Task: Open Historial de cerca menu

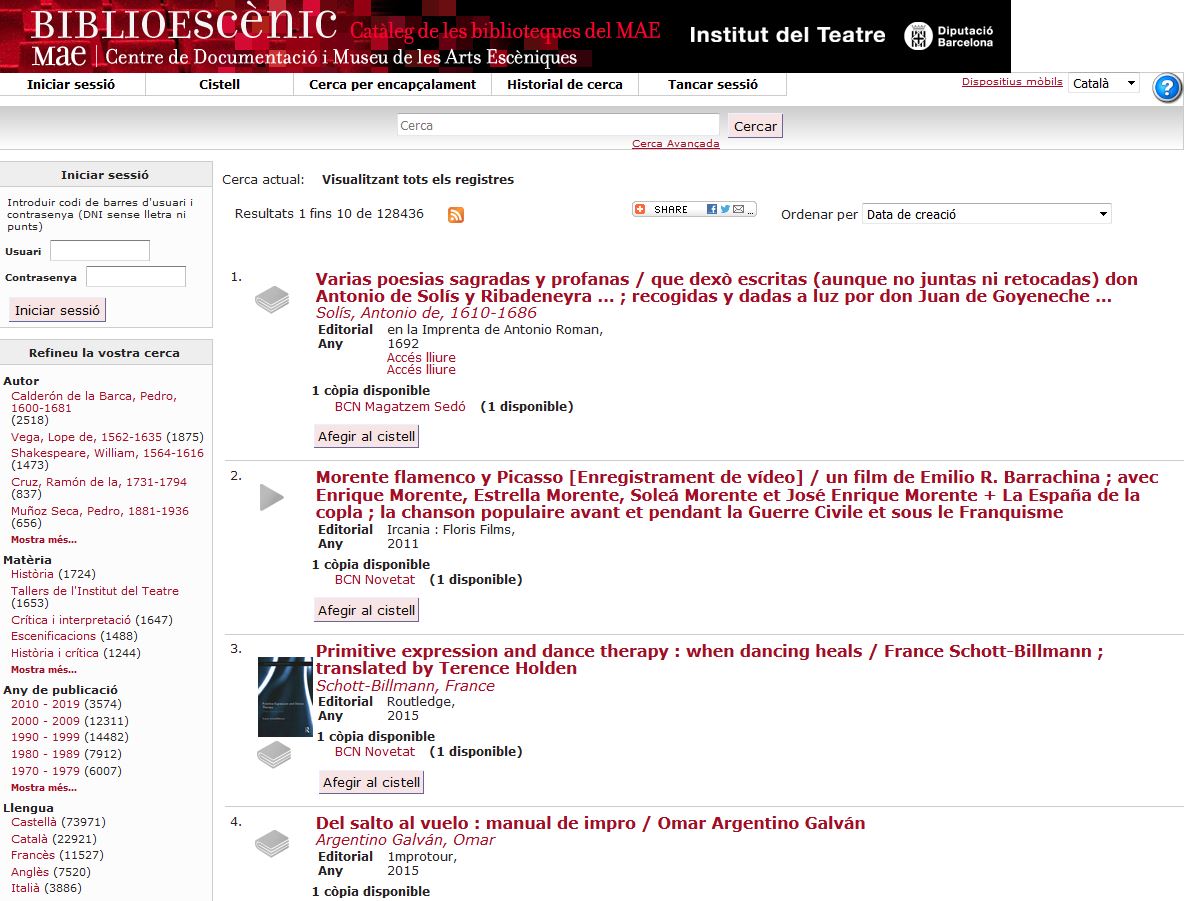Action: point(565,85)
